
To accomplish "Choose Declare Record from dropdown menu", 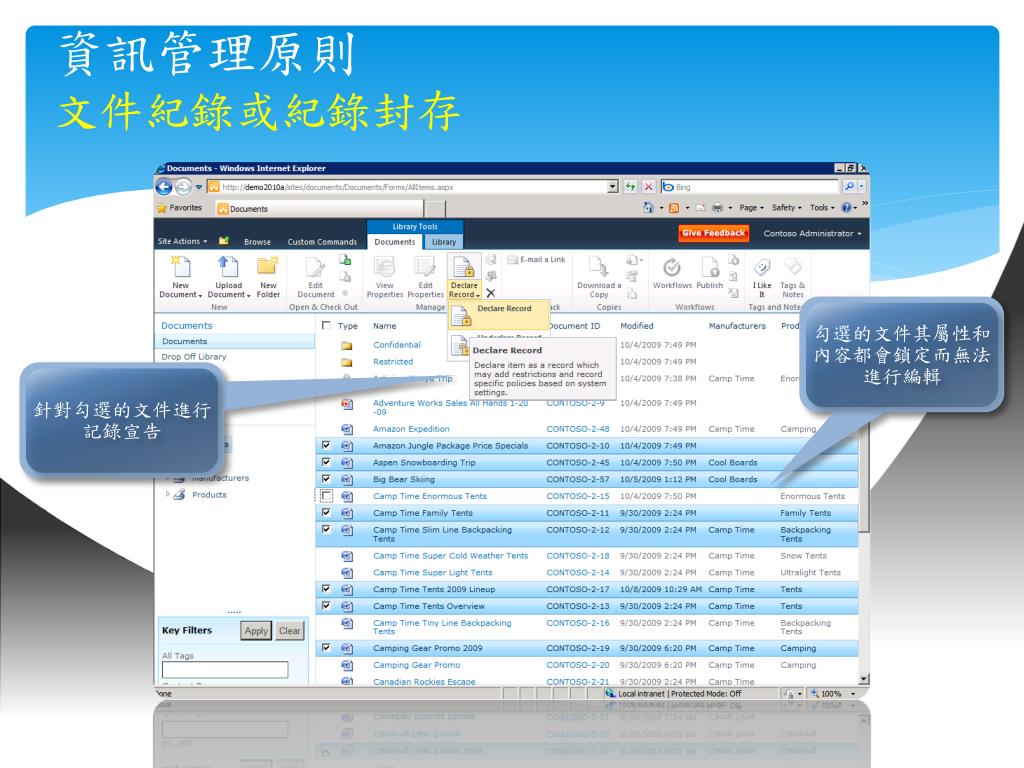I will (499, 315).
